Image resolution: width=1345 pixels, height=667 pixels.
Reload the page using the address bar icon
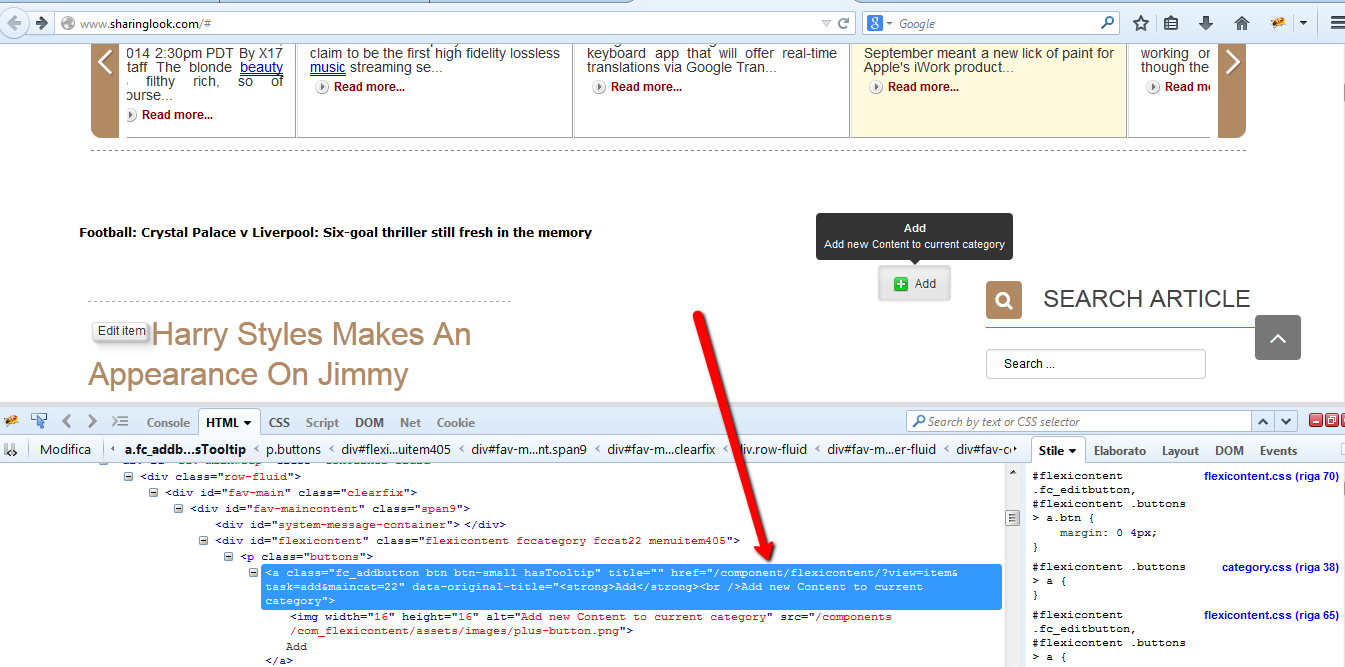[x=843, y=23]
